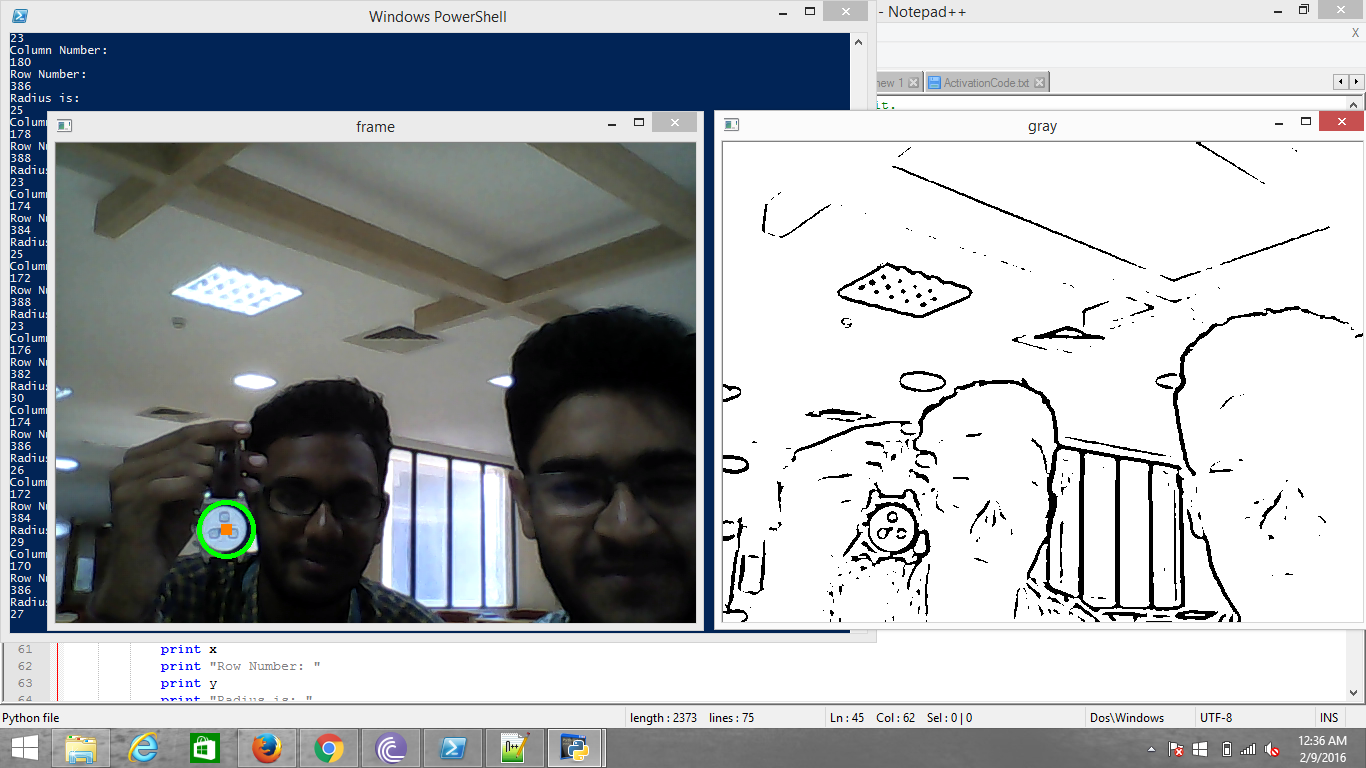Click the network signal icon in the tray
This screenshot has width=1366, height=768.
[x=1248, y=749]
